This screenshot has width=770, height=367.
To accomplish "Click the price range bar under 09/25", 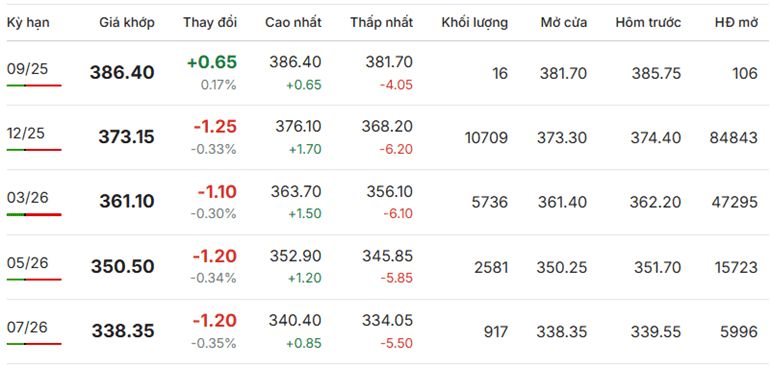I will coord(34,85).
